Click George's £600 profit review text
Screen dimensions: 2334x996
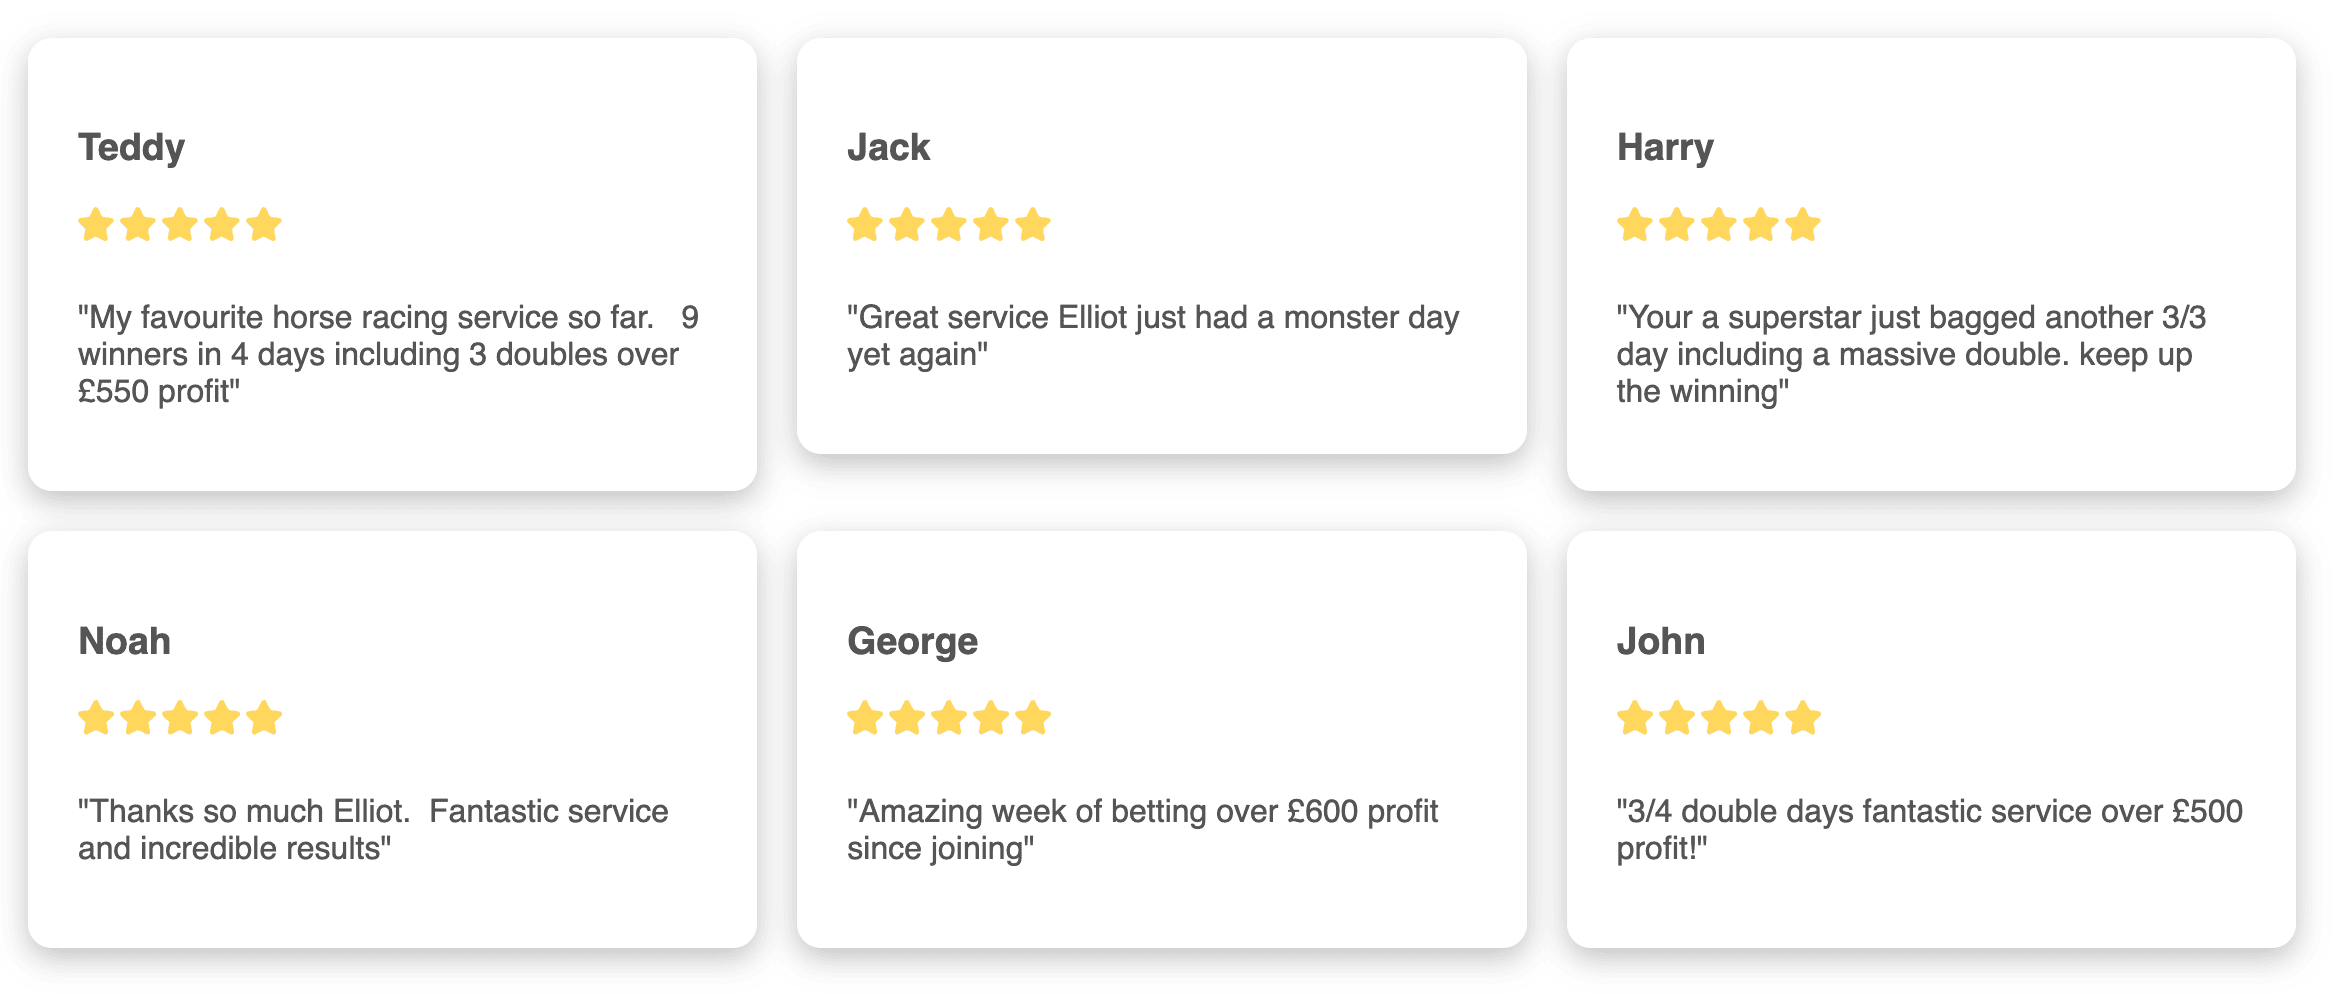coord(1142,829)
